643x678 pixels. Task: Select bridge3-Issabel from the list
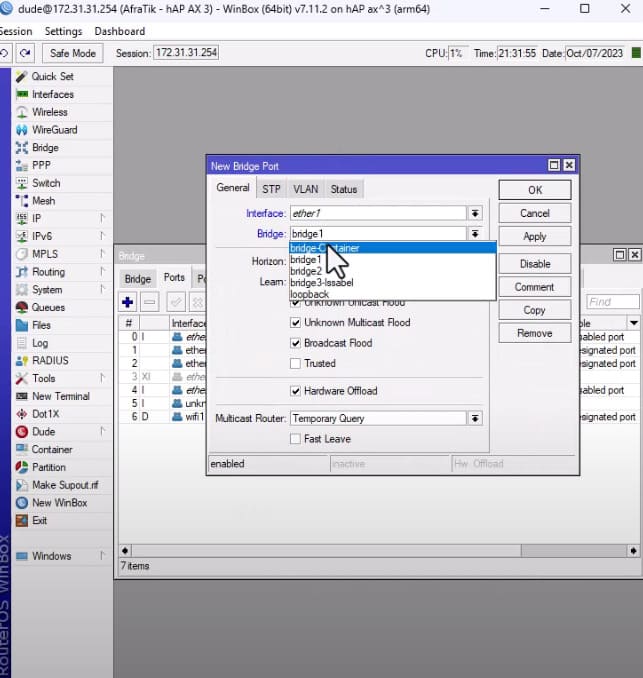pyautogui.click(x=392, y=283)
